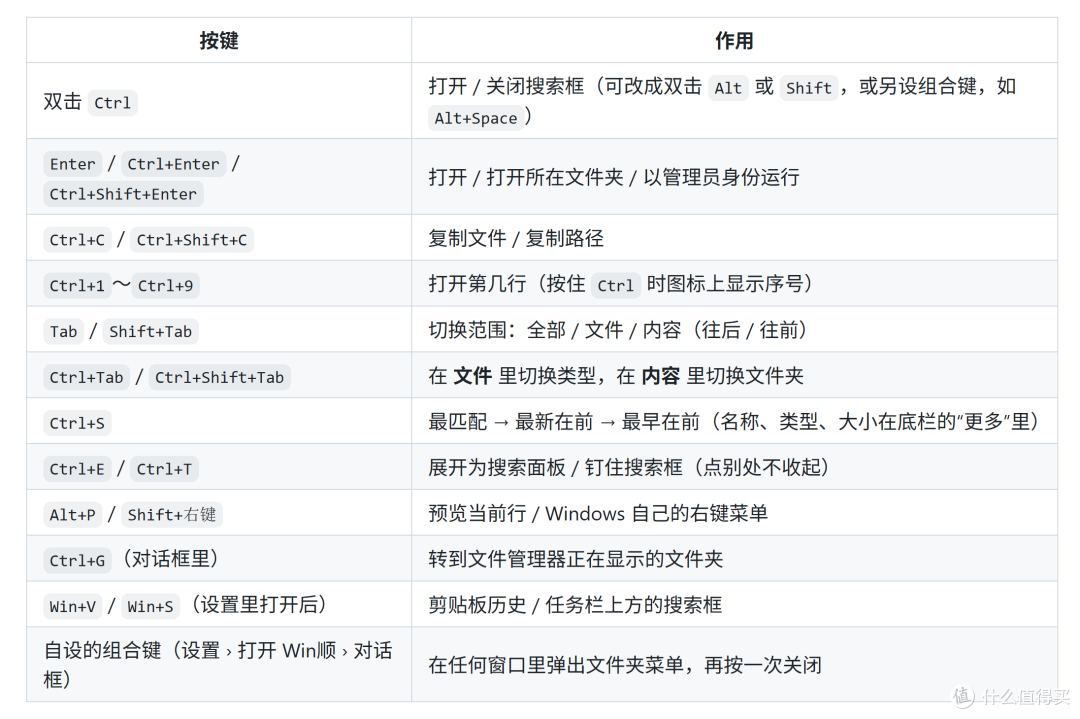This screenshot has width=1080, height=719.
Task: Click the text （对话框里） after Ctrl+G
Action: (x=170, y=559)
